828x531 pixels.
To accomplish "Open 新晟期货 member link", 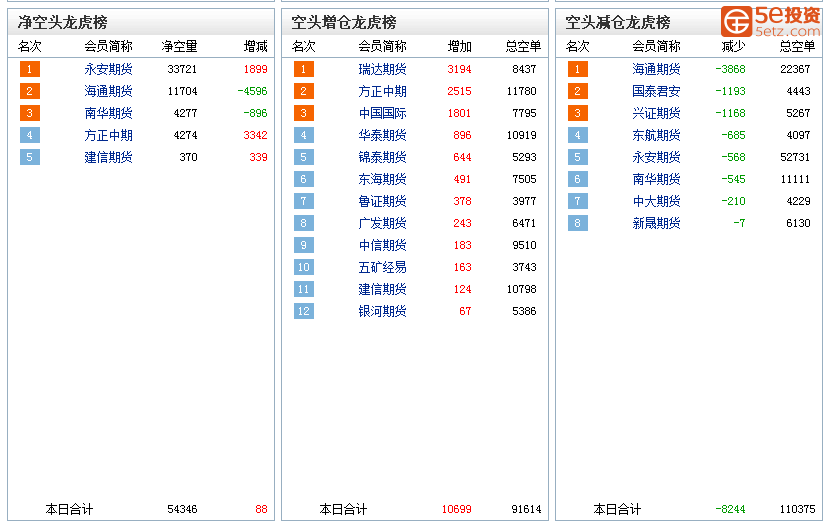I will [656, 223].
